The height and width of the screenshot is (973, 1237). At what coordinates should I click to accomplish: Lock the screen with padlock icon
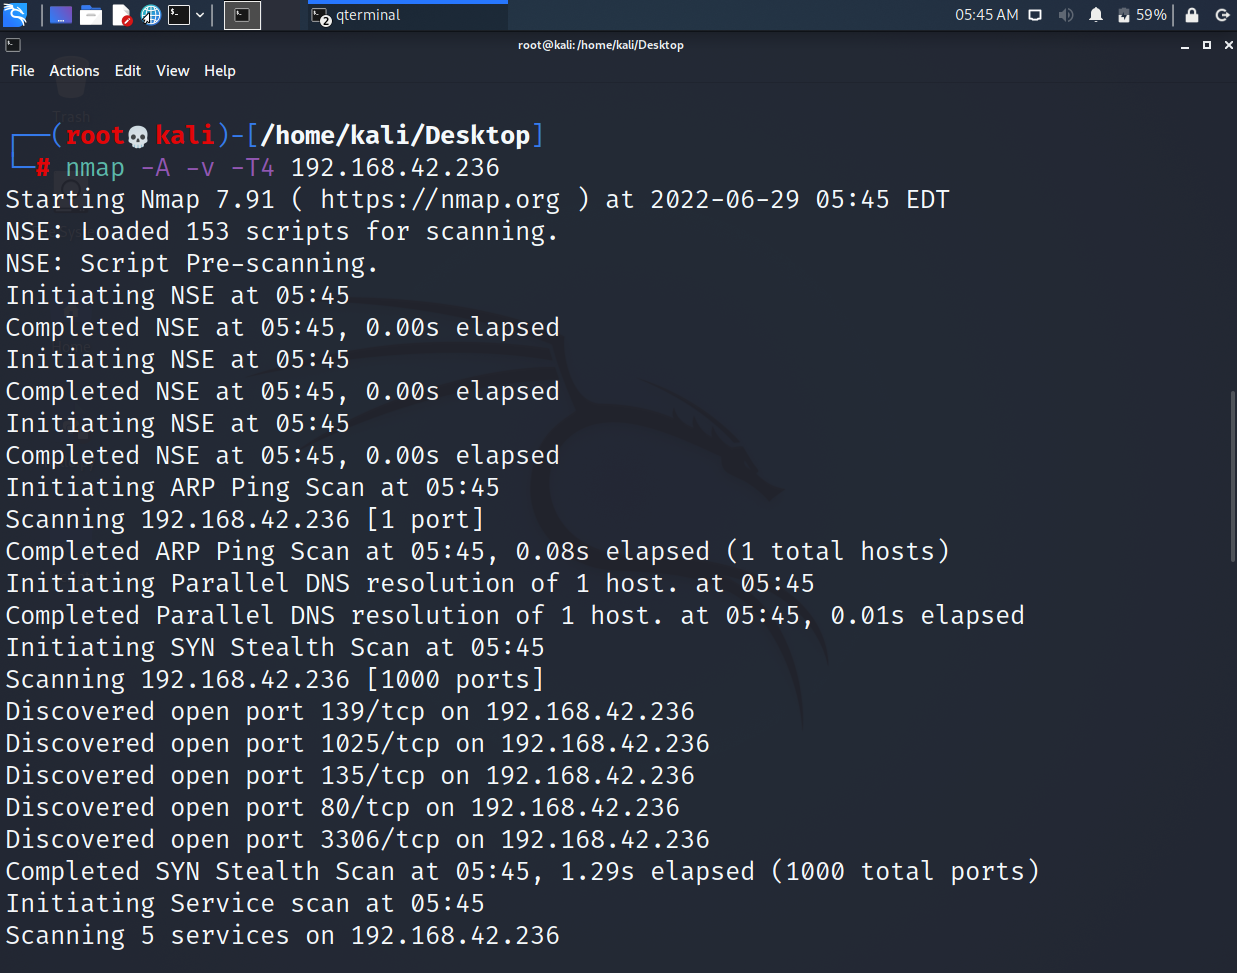click(x=1192, y=15)
